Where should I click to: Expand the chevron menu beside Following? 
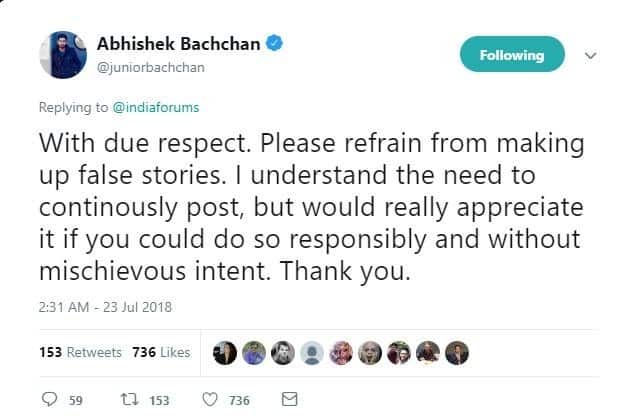point(590,54)
